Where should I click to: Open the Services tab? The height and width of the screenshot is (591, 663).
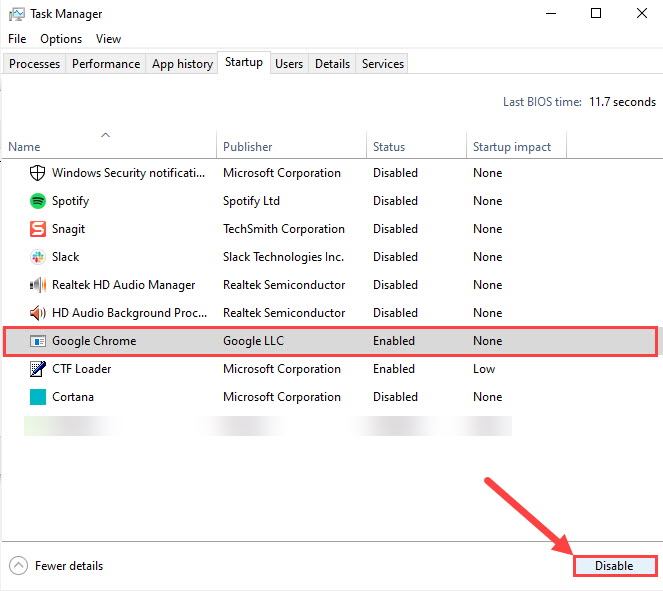click(383, 64)
